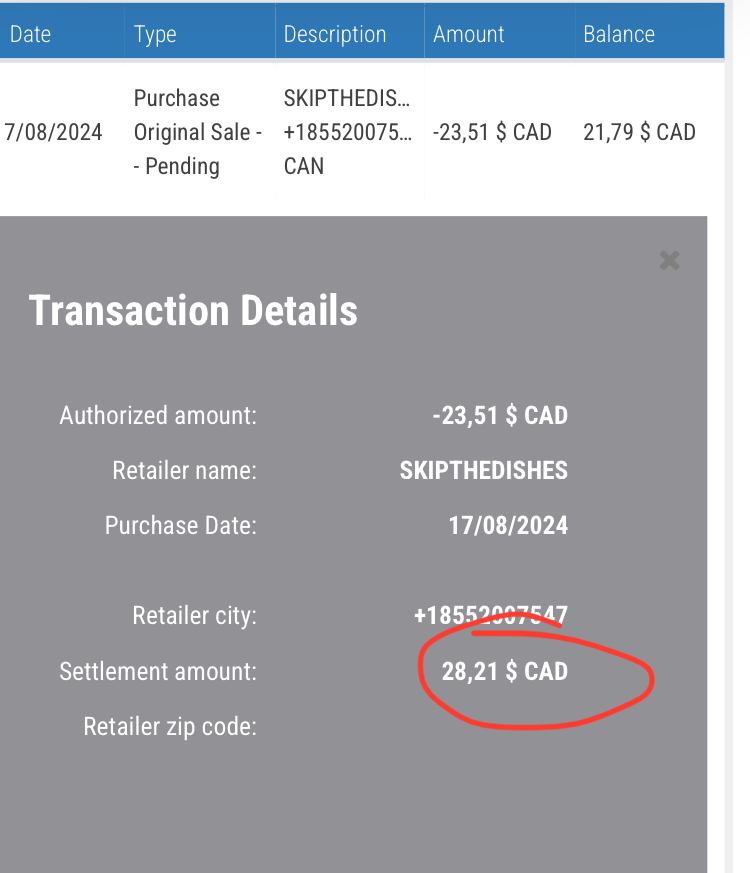The width and height of the screenshot is (750, 873).
Task: Sort by the Balance column header
Action: point(619,34)
